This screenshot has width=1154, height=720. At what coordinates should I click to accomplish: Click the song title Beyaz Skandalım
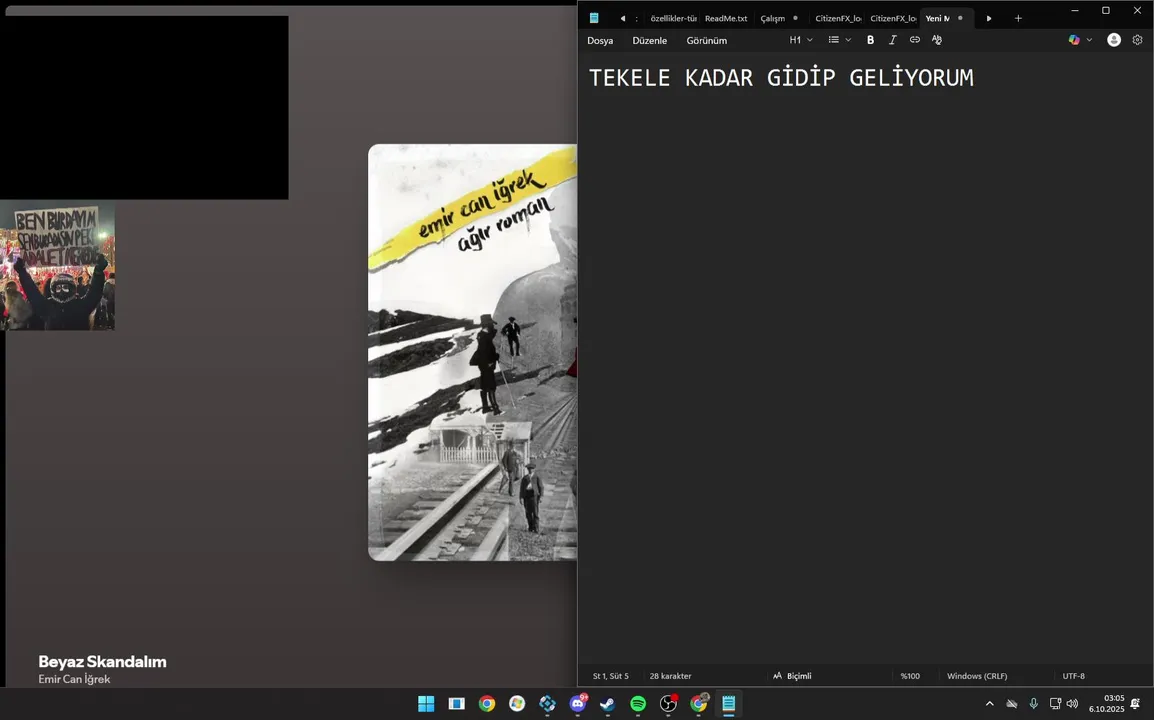(x=102, y=661)
